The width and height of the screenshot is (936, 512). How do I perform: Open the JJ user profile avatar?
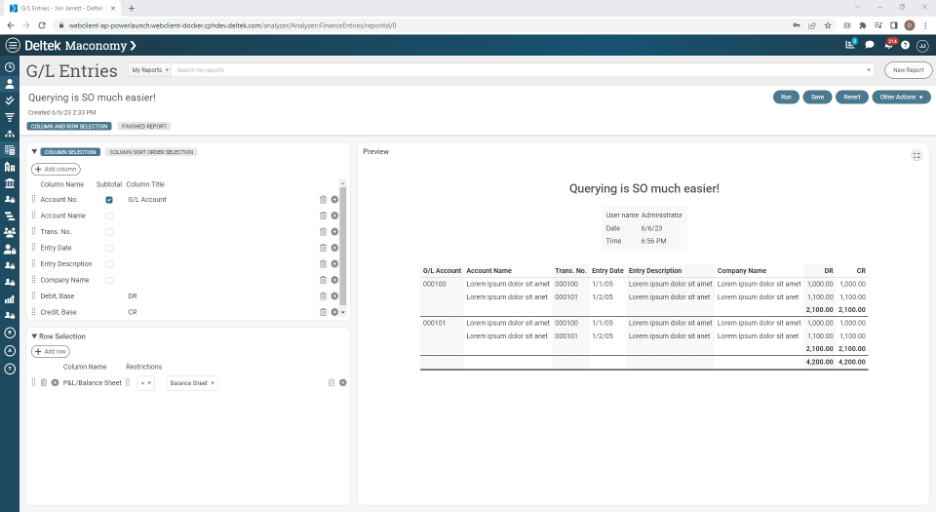pos(922,45)
